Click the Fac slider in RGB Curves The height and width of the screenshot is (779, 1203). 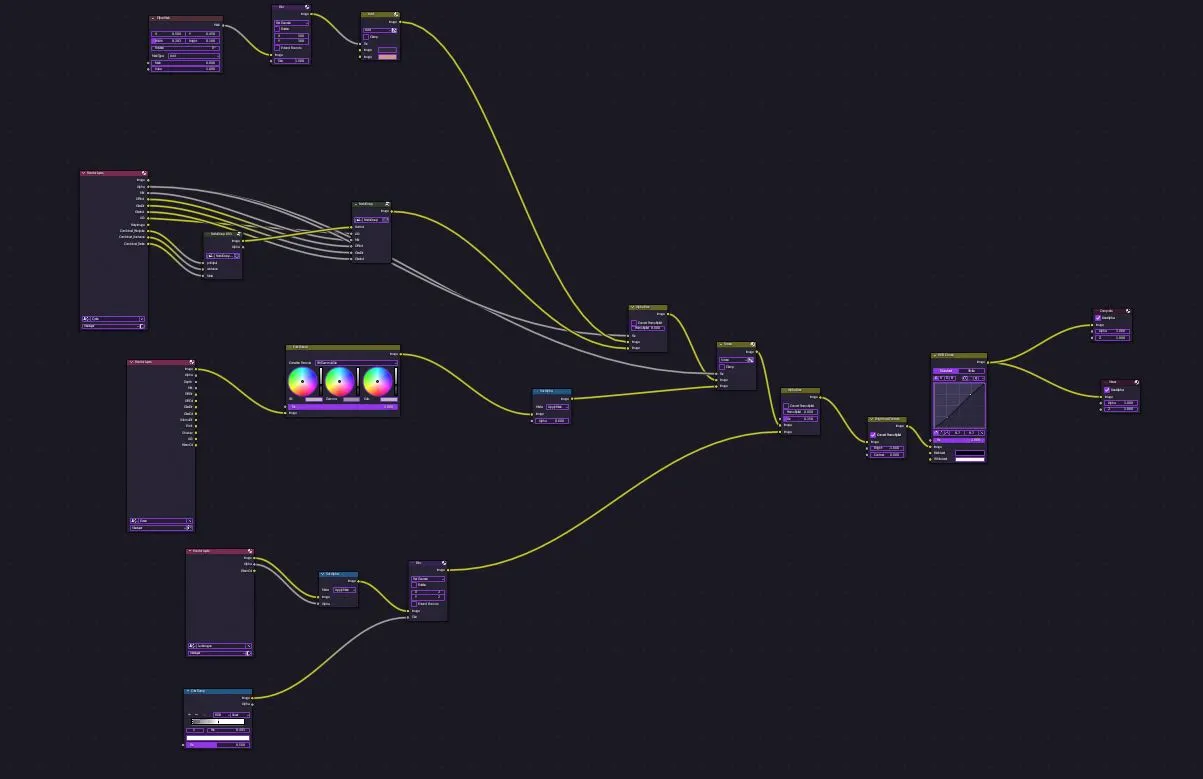pos(959,440)
